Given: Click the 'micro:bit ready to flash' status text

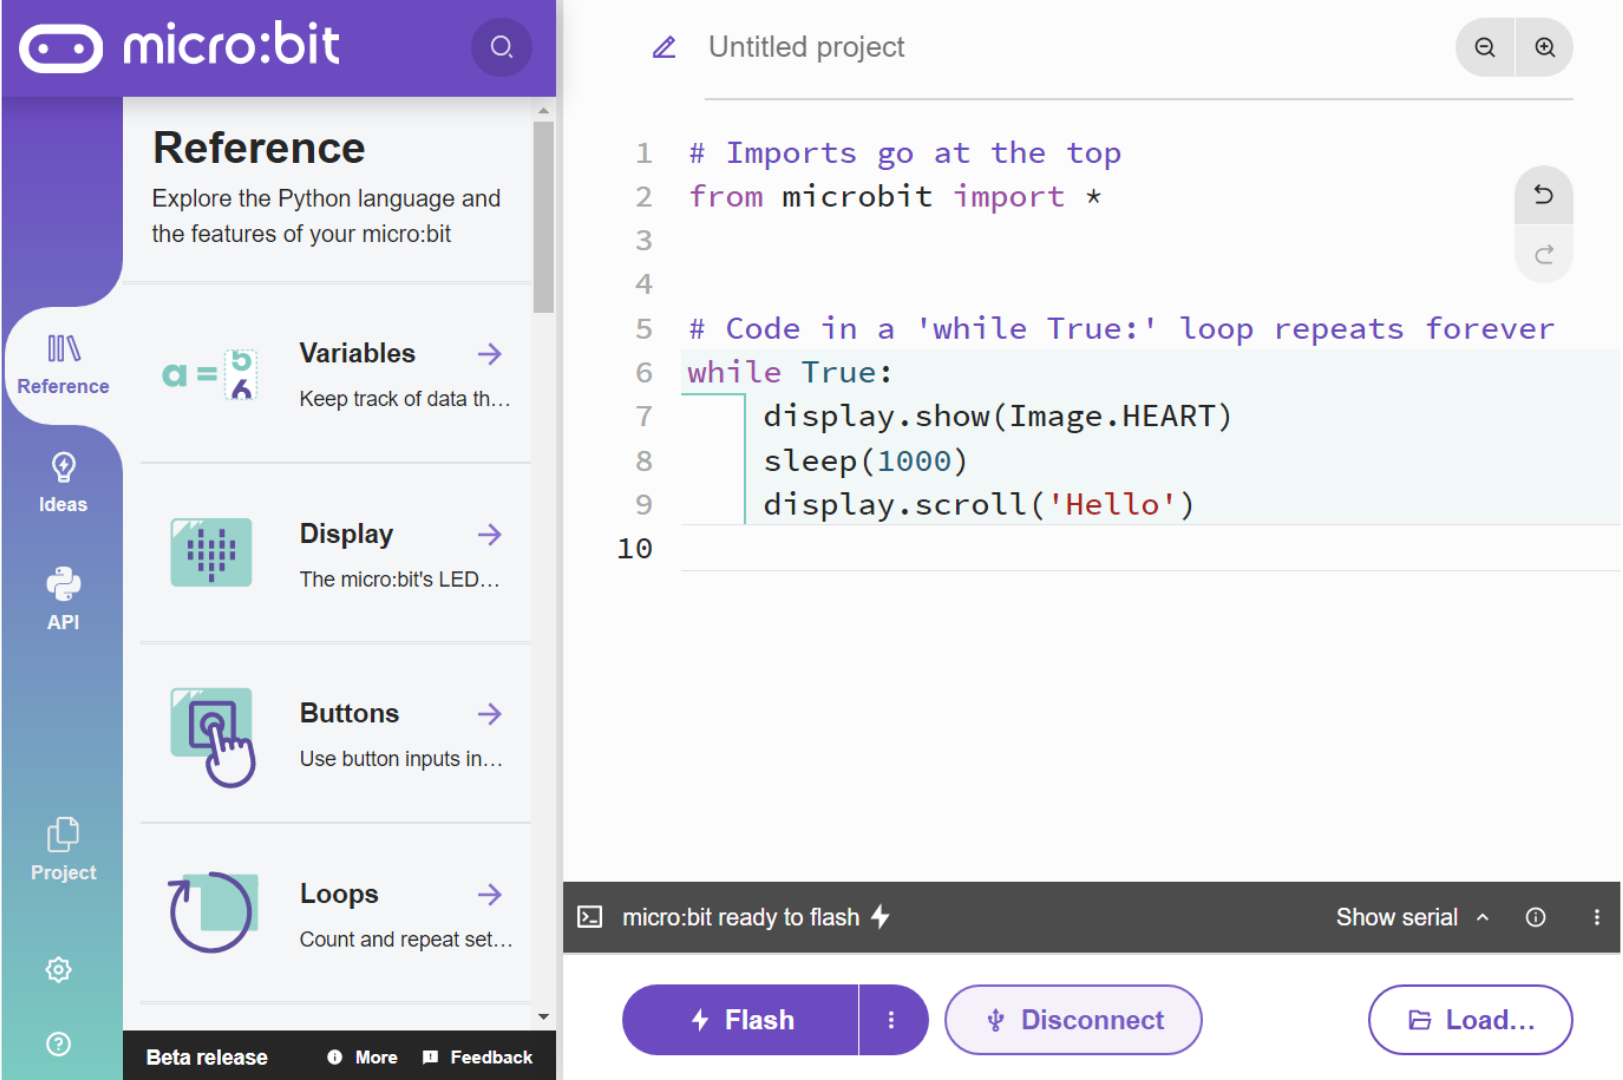Looking at the screenshot, I should (741, 917).
